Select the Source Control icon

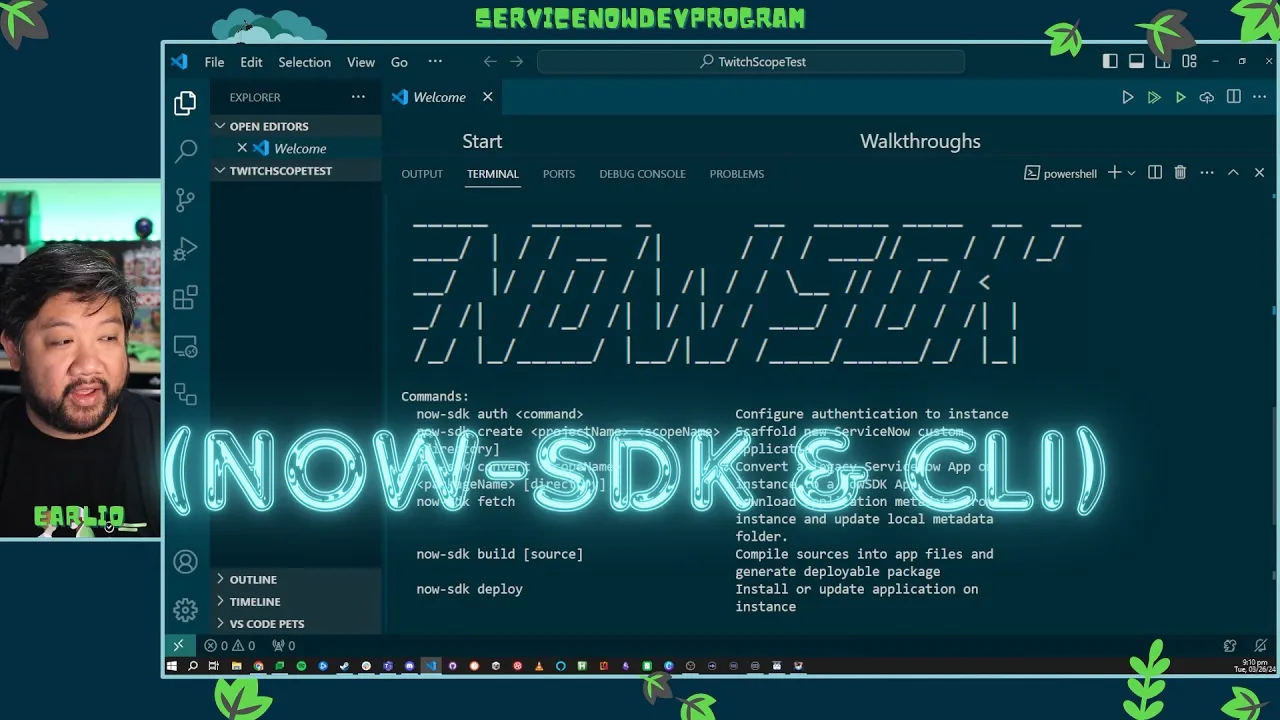185,199
